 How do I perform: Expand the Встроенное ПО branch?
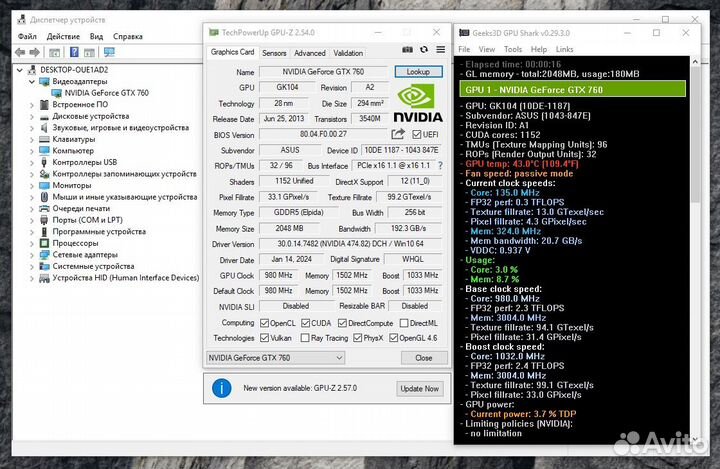point(32,105)
